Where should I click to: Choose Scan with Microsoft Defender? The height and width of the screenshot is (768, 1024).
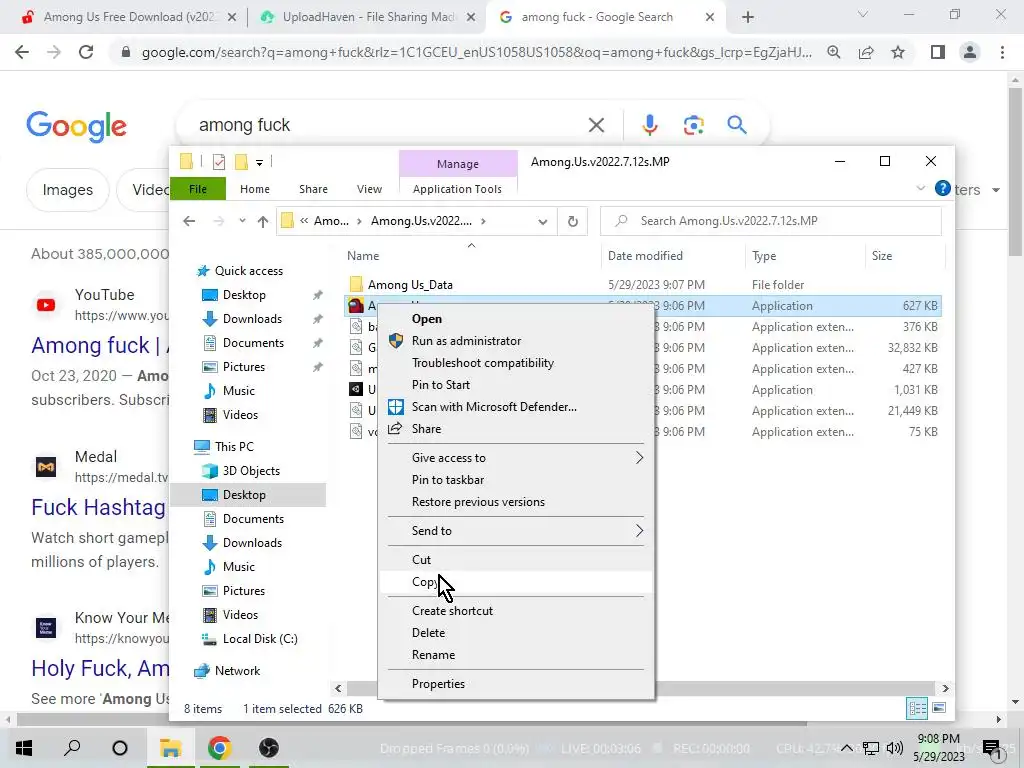point(516,407)
